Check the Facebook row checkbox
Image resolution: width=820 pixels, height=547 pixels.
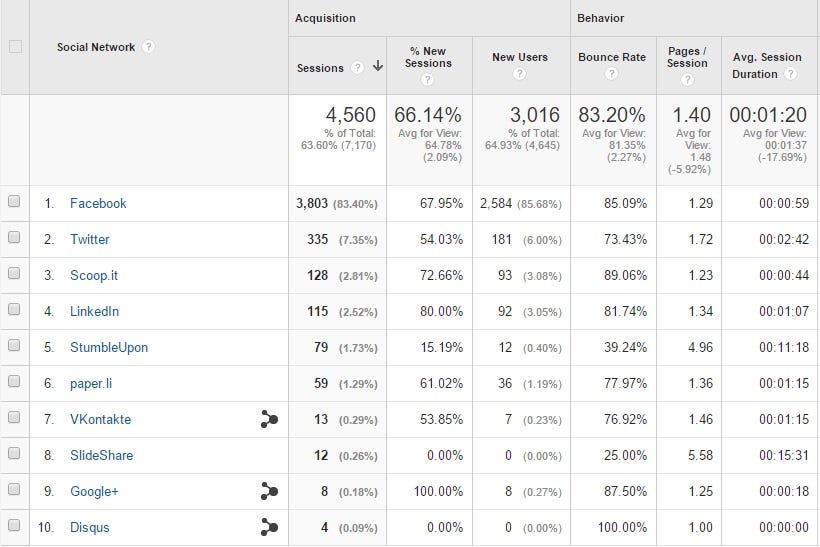[14, 201]
